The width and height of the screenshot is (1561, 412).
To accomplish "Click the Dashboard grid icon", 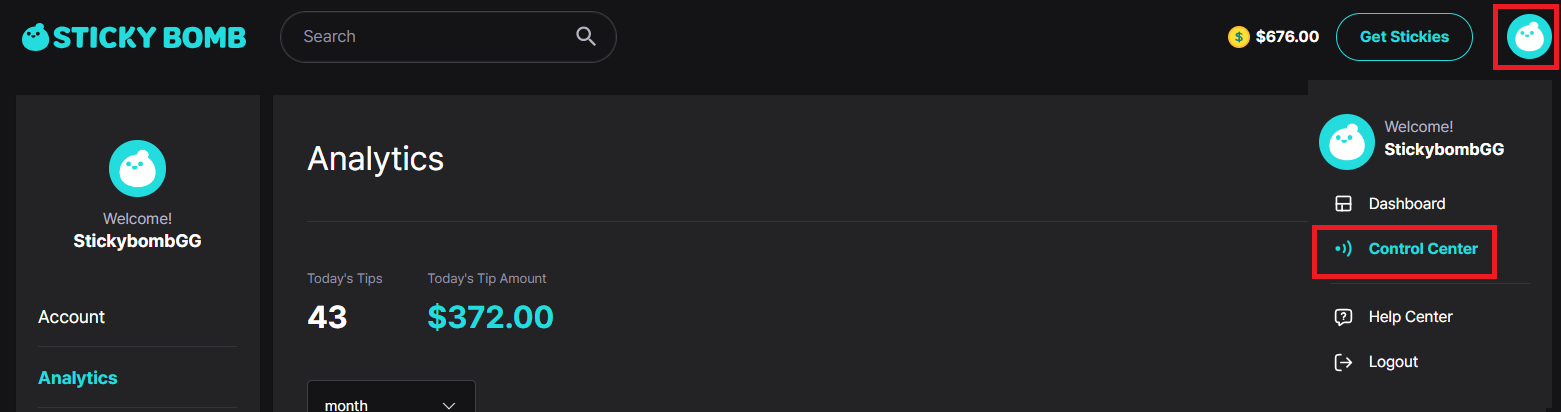I will click(1344, 204).
